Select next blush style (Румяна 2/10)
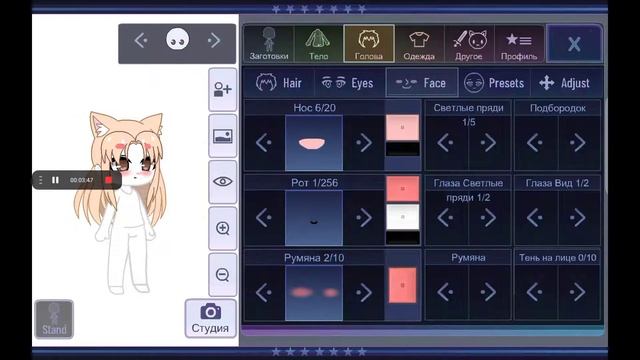 pos(363,292)
